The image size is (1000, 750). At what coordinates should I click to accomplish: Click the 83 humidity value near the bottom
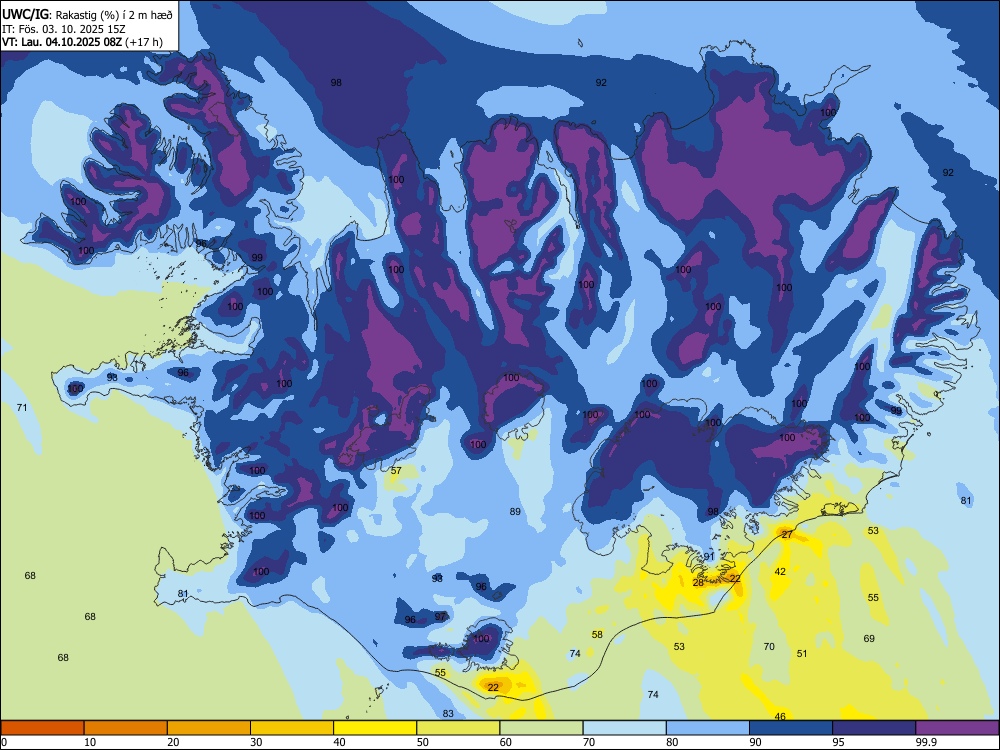coord(448,714)
